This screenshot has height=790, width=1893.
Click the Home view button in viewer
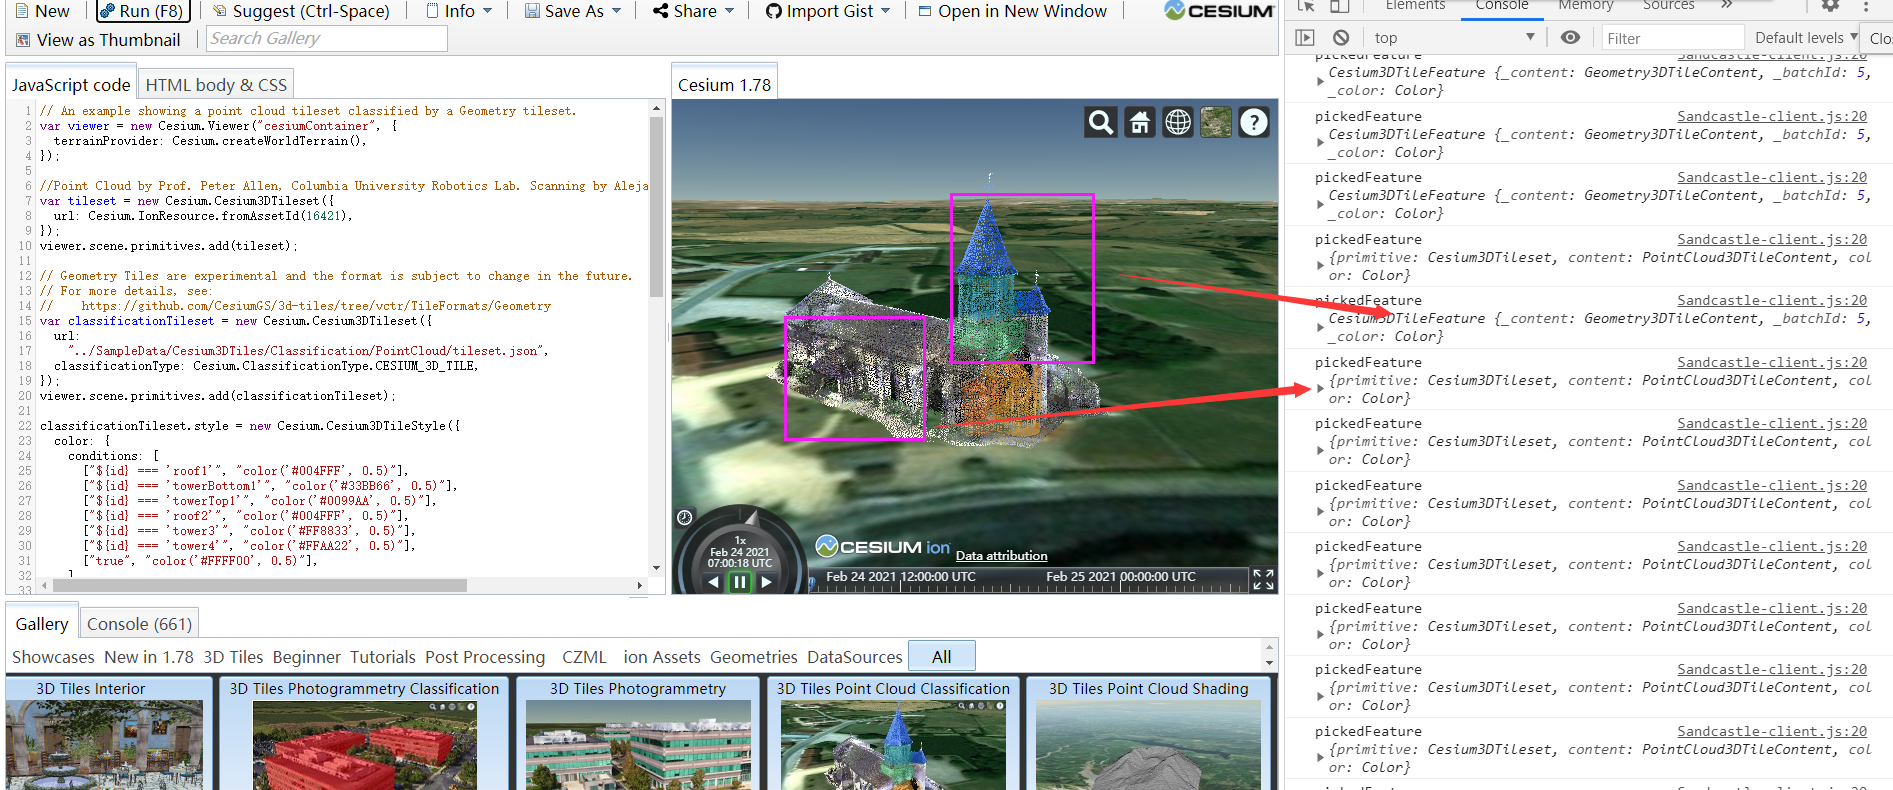click(1140, 122)
